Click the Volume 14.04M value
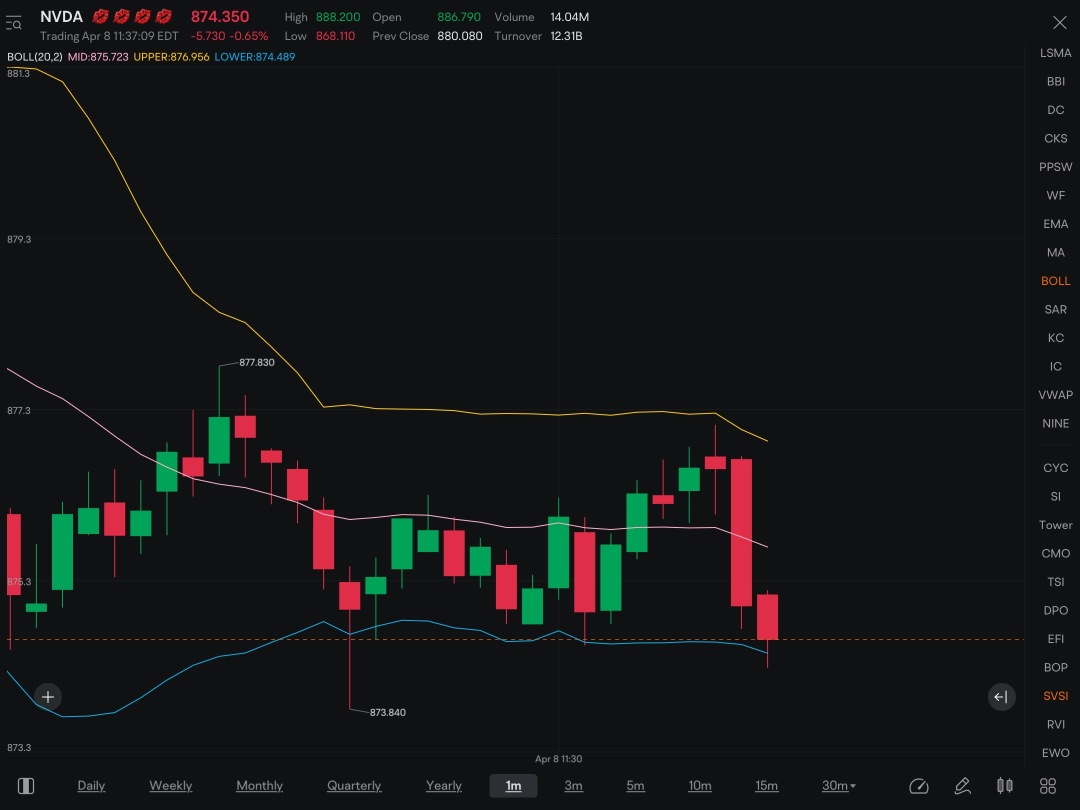The image size is (1080, 810). tap(569, 17)
